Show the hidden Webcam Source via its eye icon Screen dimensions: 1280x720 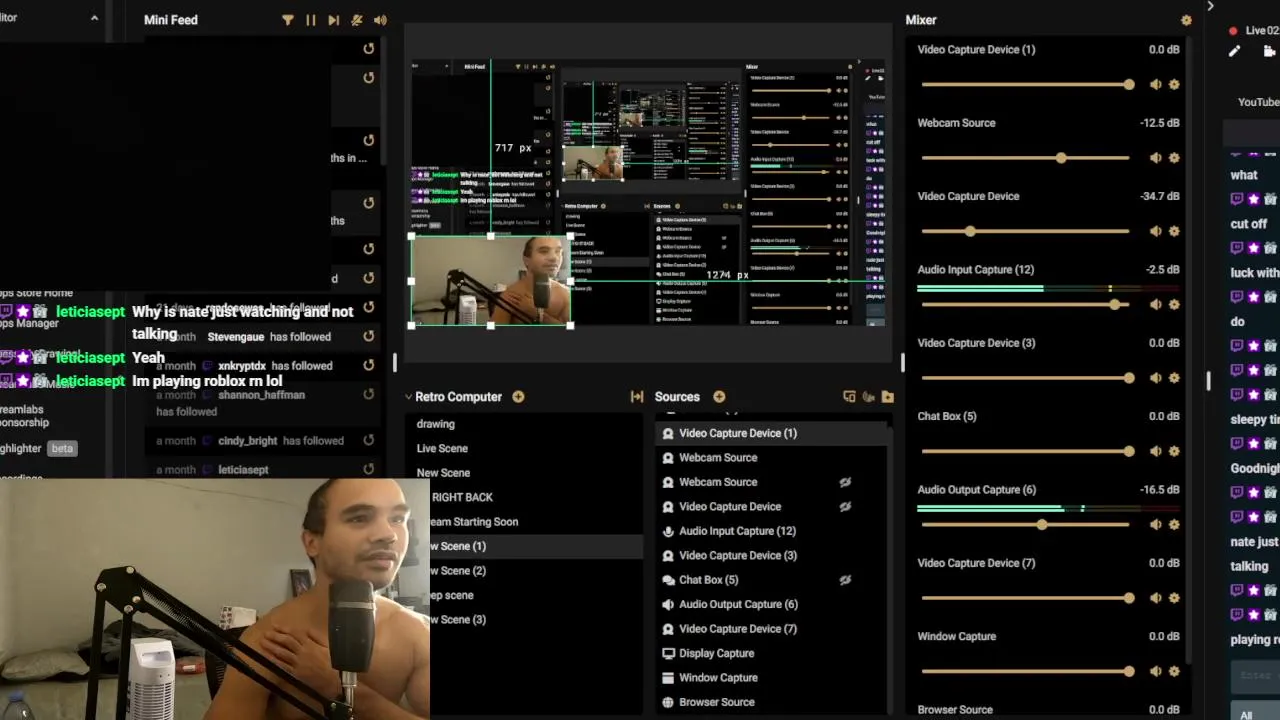coord(845,482)
